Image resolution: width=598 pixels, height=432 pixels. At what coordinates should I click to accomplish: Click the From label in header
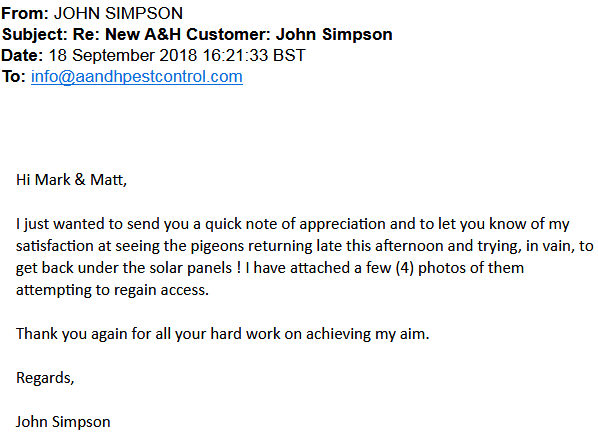pos(25,13)
